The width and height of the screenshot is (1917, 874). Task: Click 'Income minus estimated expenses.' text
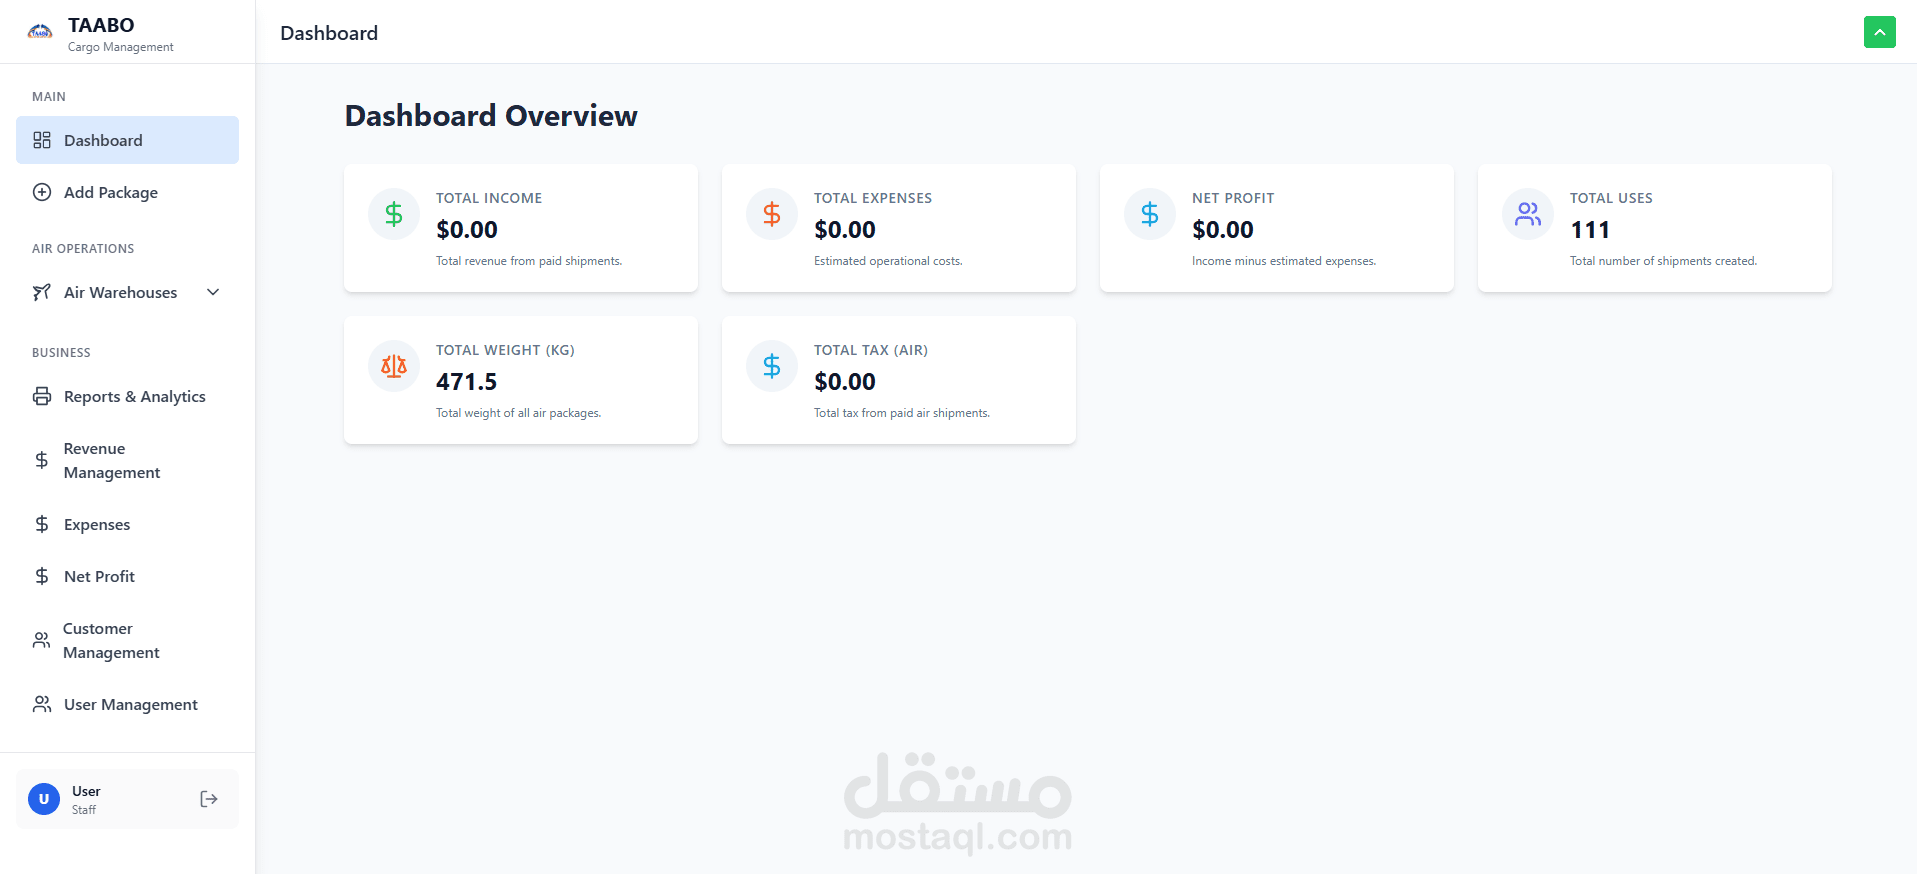pos(1284,261)
